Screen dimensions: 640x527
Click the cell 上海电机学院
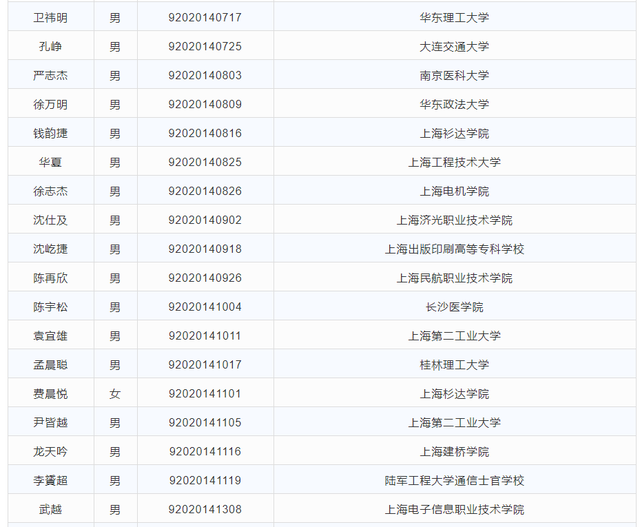coord(454,191)
